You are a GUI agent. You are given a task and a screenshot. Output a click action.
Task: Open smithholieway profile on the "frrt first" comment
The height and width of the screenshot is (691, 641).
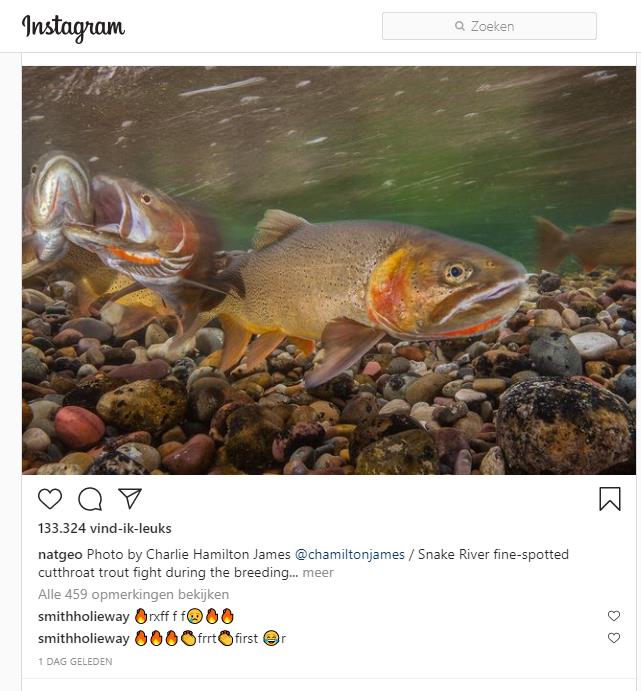83,638
